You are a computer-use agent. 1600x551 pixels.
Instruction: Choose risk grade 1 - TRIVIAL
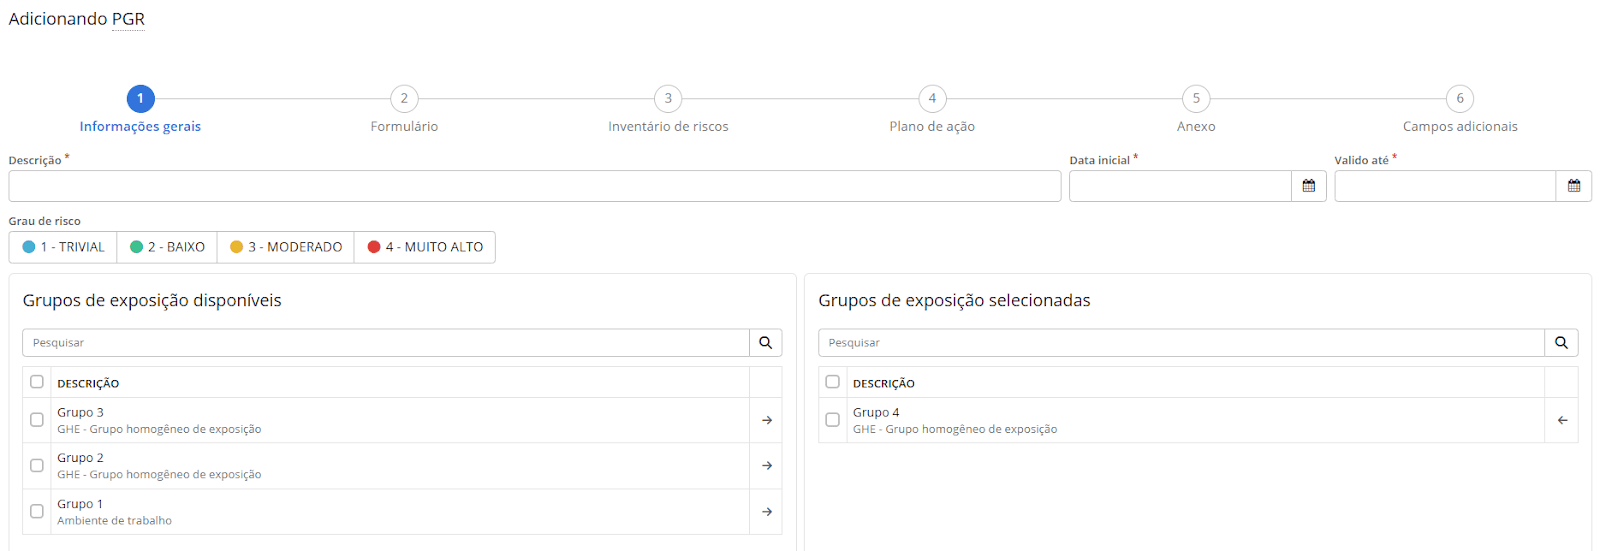(x=63, y=247)
